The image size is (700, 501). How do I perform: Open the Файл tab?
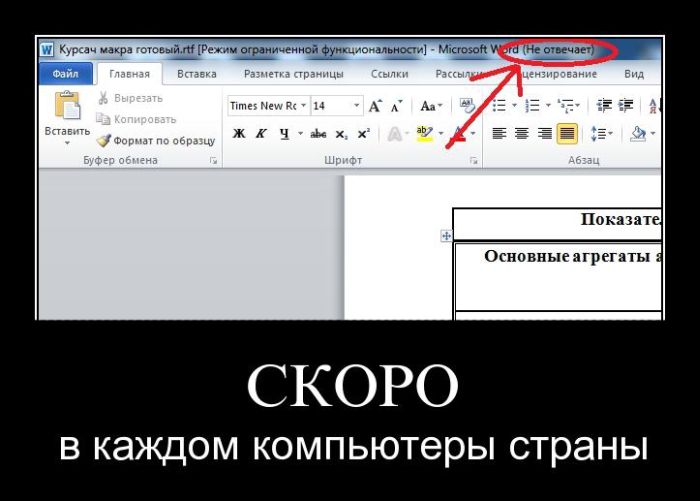point(66,74)
